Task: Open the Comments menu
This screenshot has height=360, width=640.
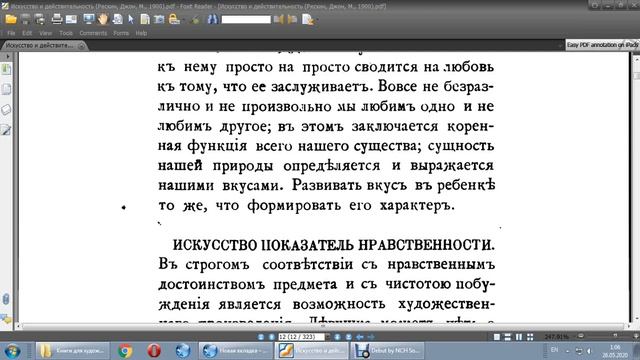Action: tap(93, 33)
